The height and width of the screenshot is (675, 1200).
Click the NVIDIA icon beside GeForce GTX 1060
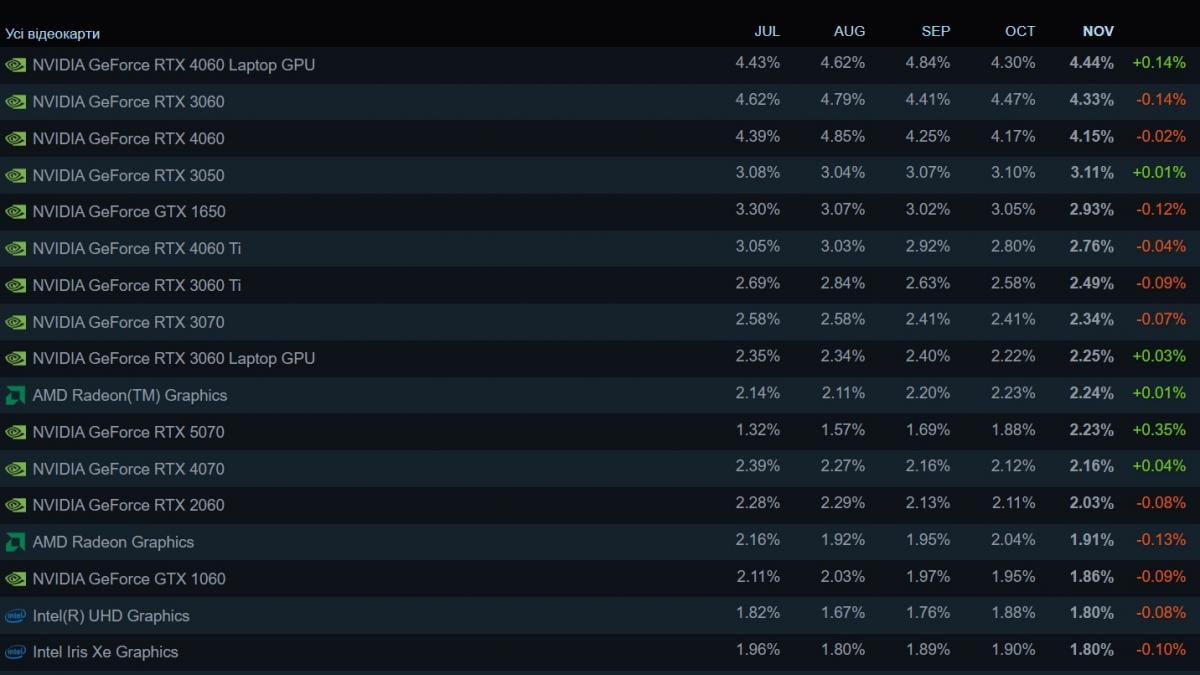(15, 579)
